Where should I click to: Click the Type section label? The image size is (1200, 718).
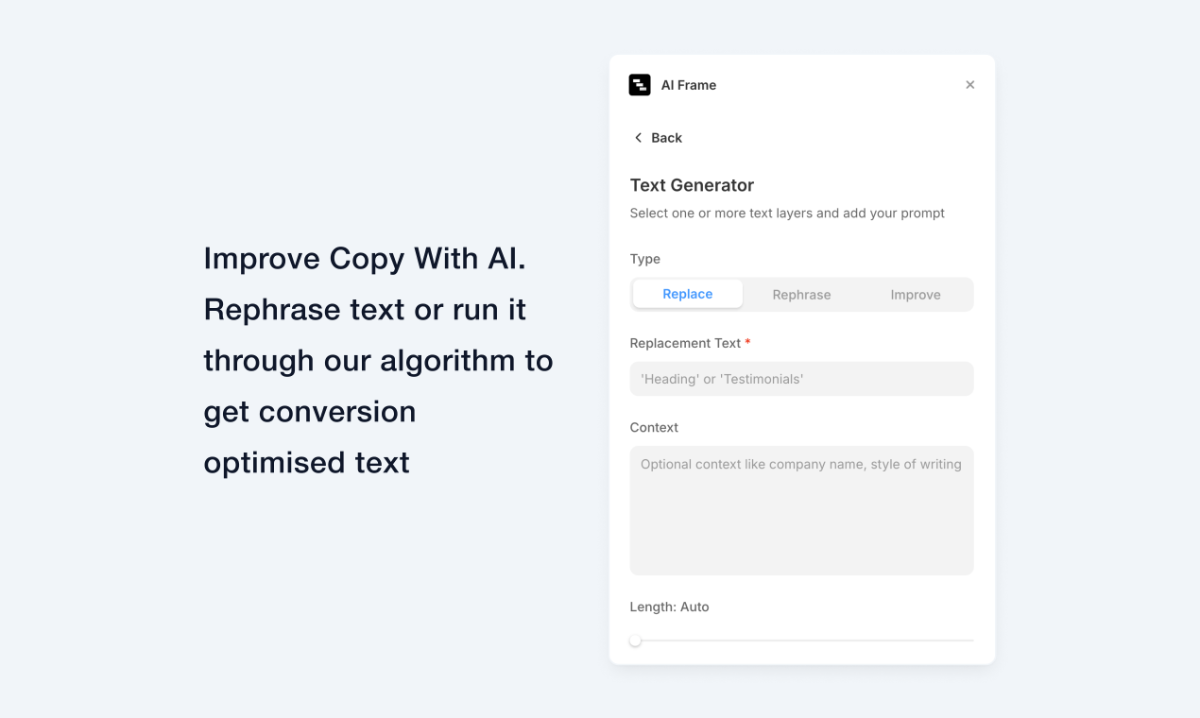(x=645, y=259)
